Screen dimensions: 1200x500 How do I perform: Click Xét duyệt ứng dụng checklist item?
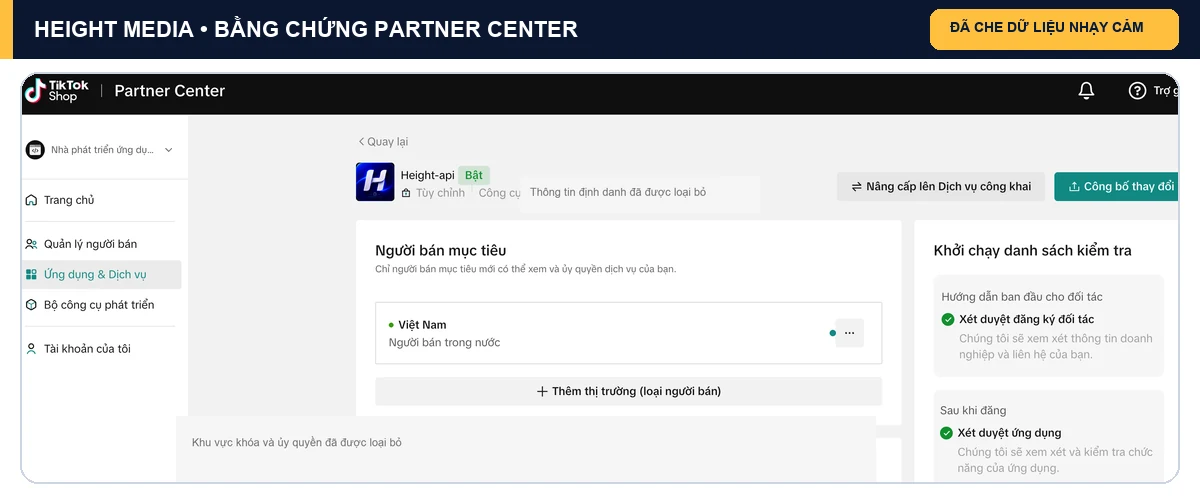coord(1009,433)
